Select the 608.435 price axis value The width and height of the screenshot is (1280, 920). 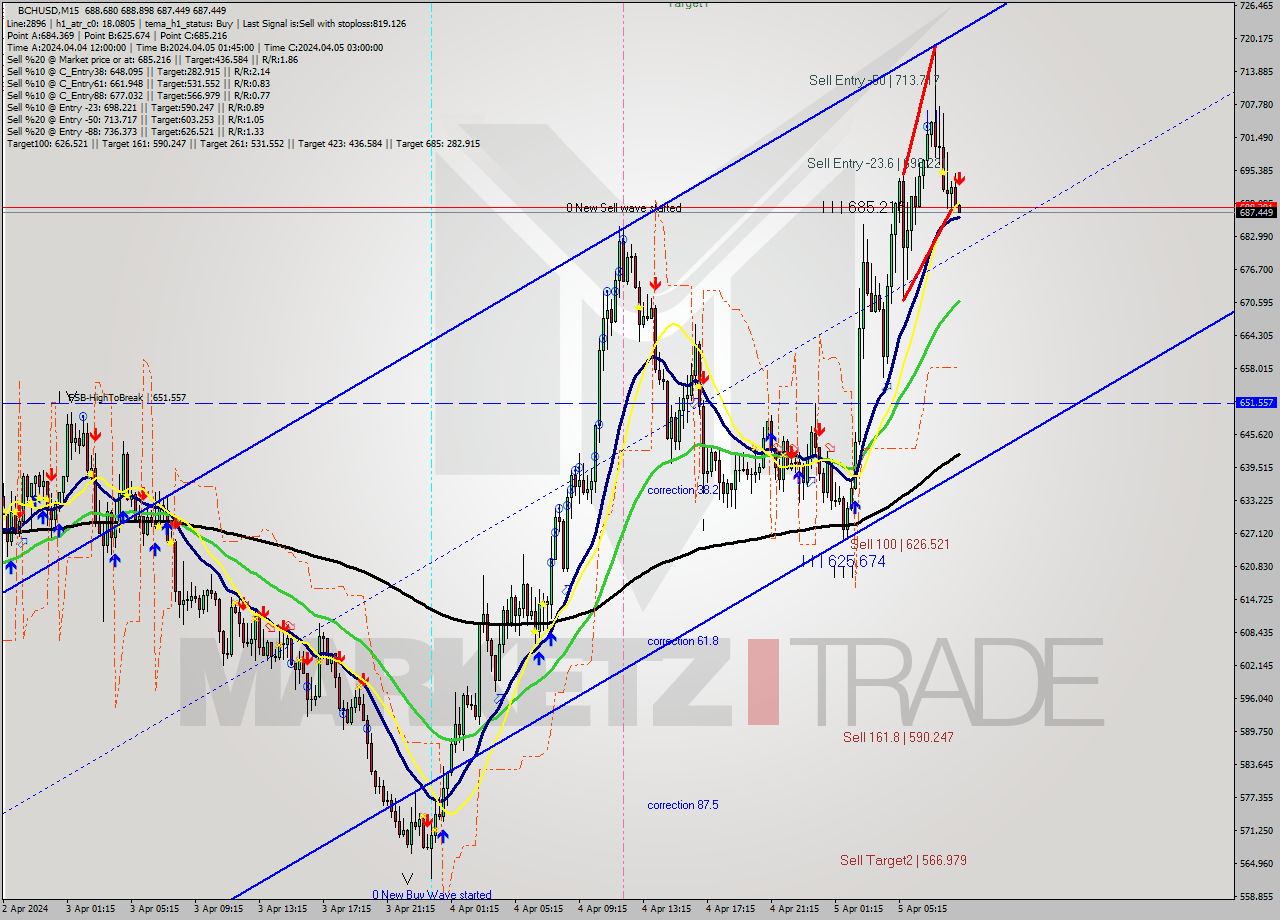[1256, 632]
